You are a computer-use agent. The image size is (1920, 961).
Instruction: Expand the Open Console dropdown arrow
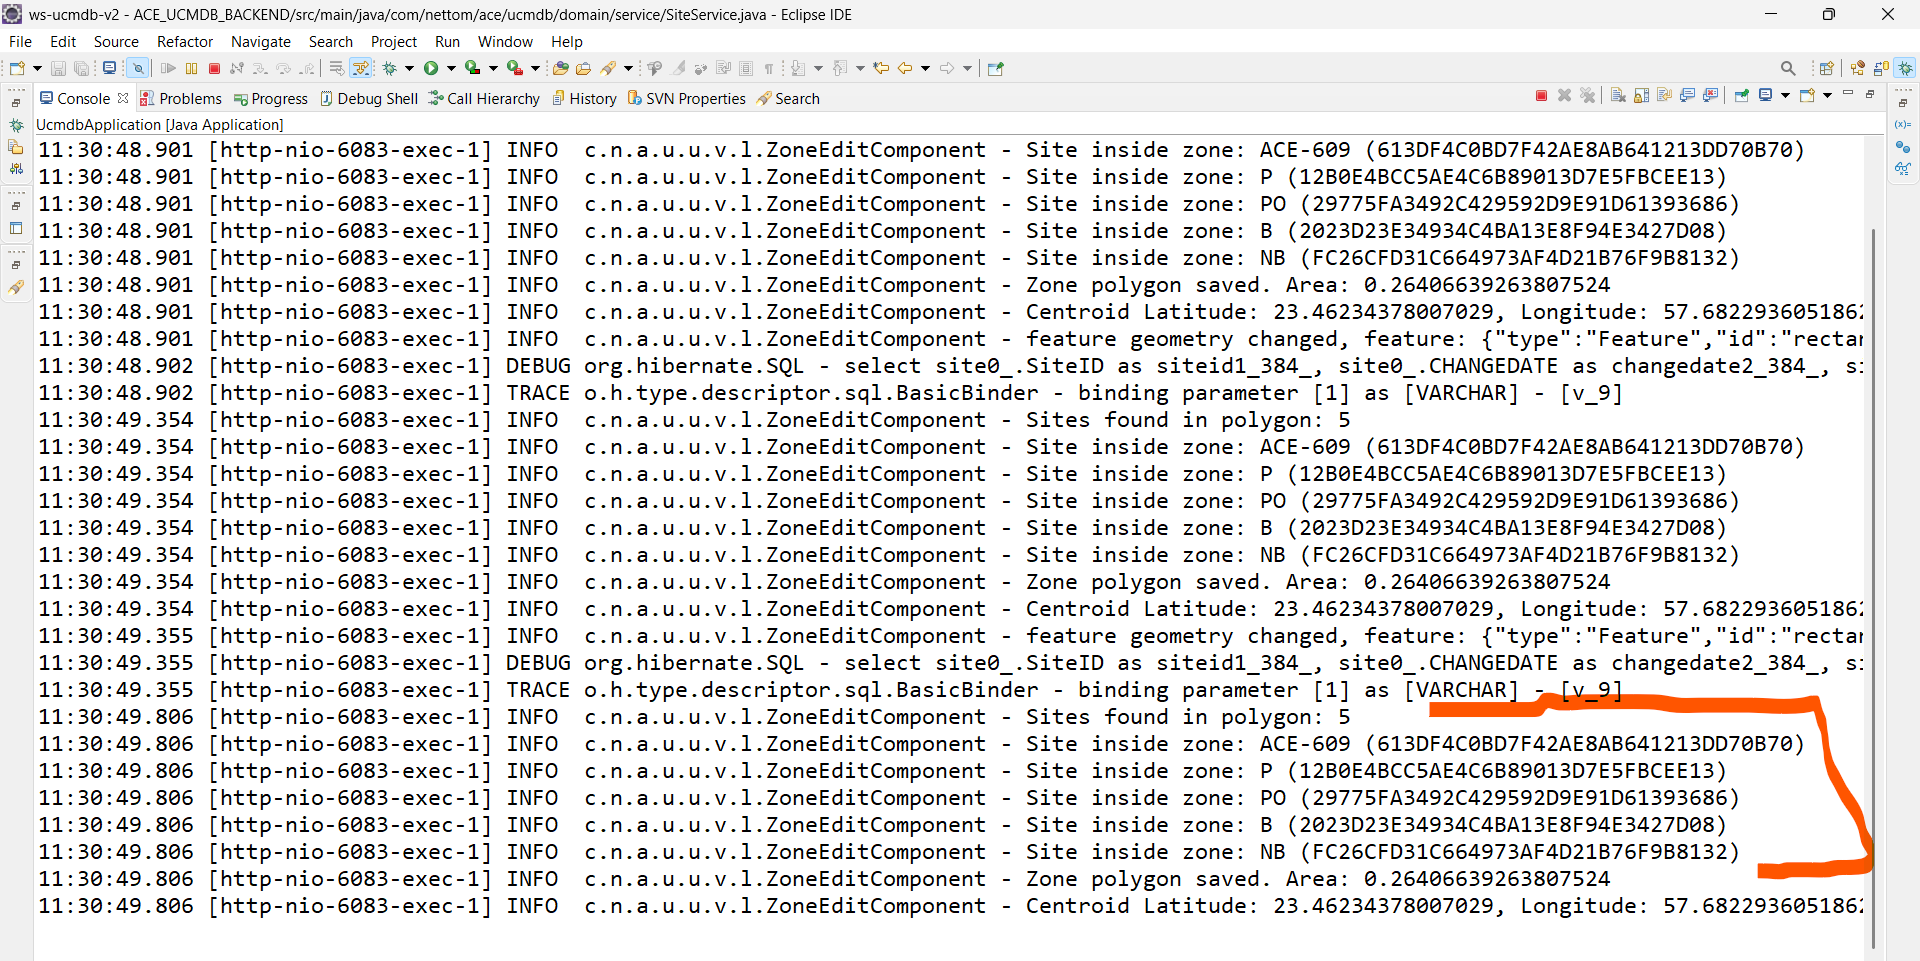pyautogui.click(x=1828, y=96)
